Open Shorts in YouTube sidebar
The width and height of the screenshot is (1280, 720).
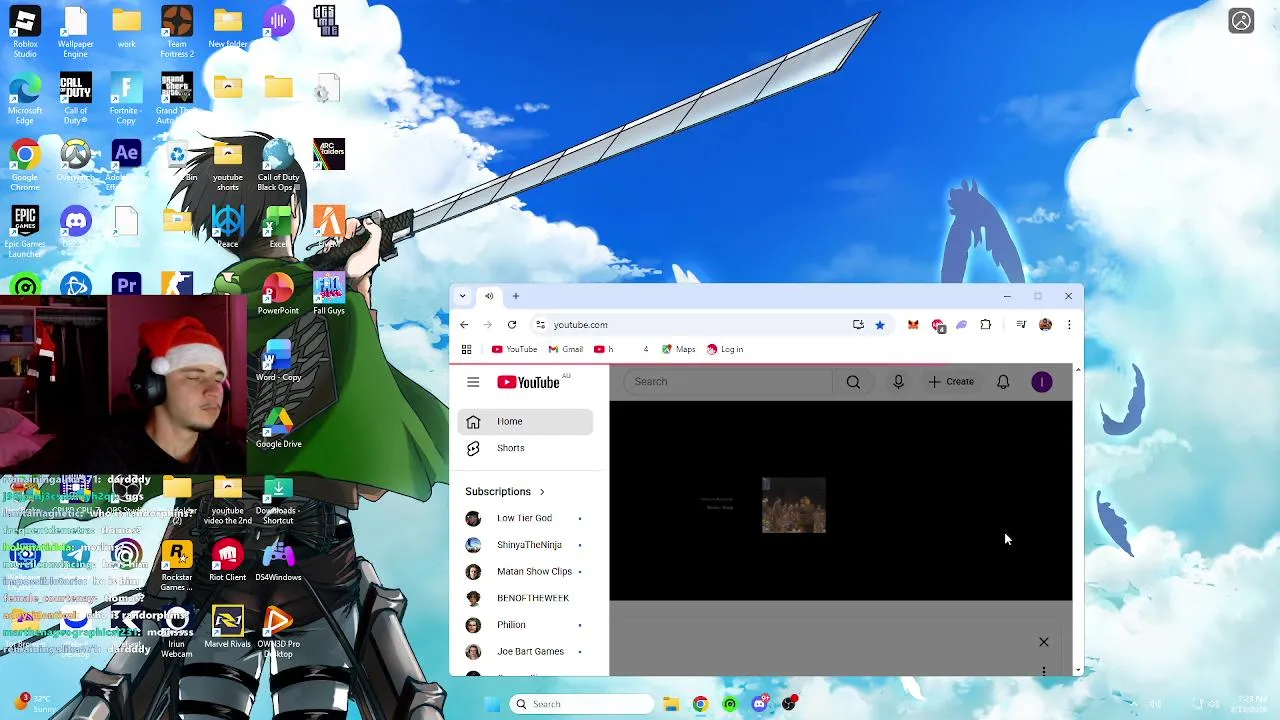click(525, 448)
